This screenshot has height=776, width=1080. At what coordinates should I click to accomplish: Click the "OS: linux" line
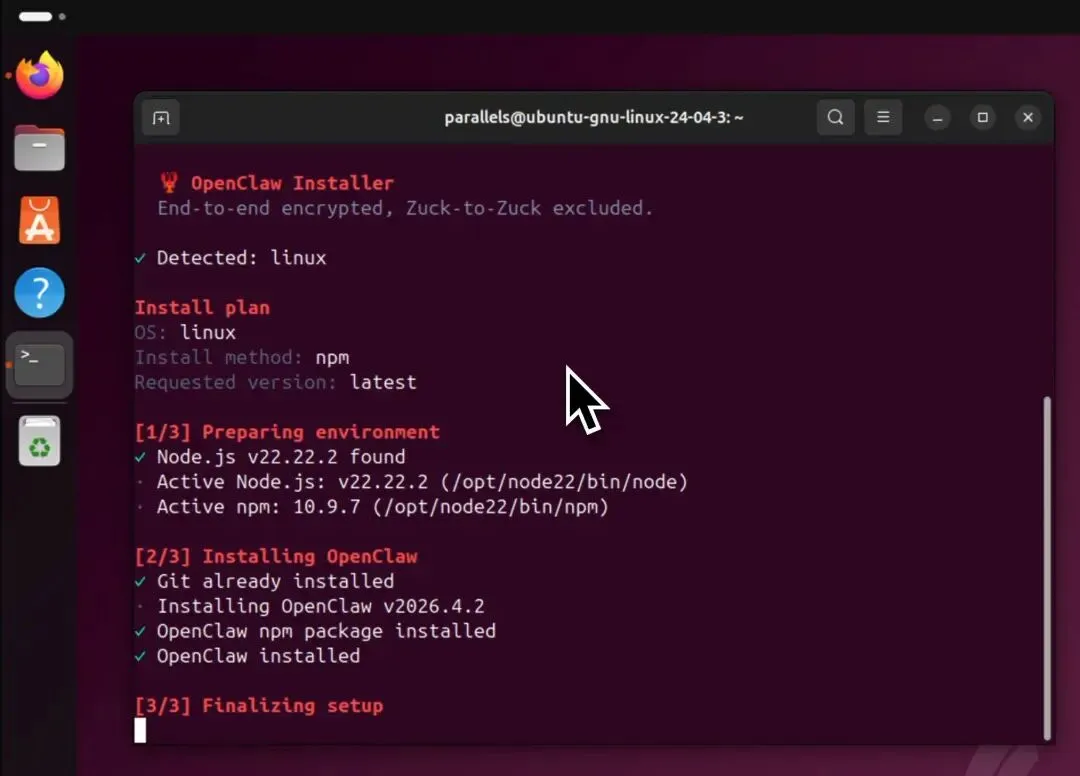[x=185, y=333]
